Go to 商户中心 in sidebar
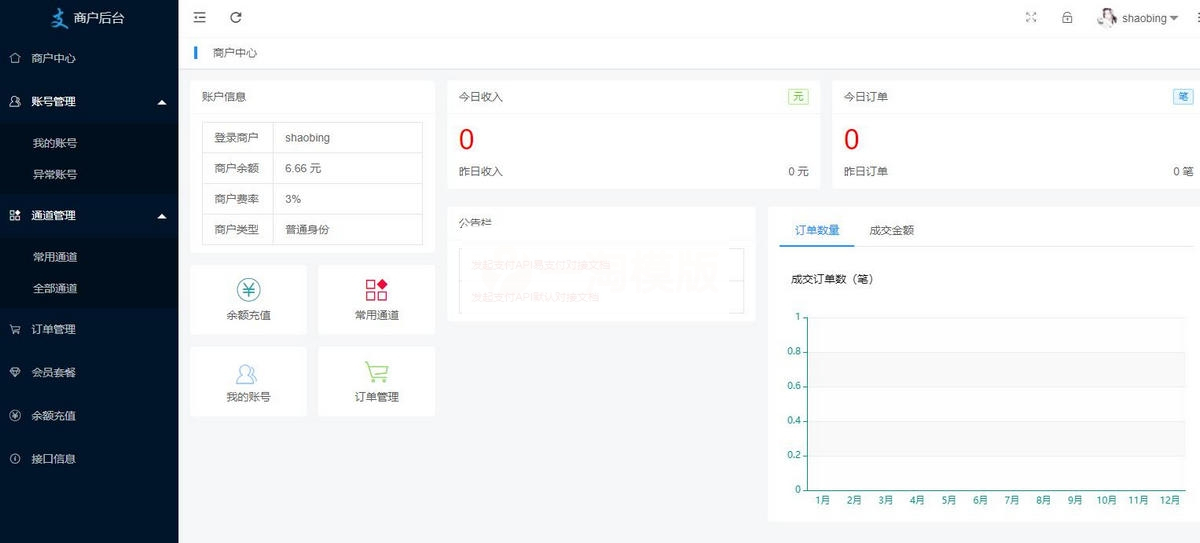 [x=53, y=58]
